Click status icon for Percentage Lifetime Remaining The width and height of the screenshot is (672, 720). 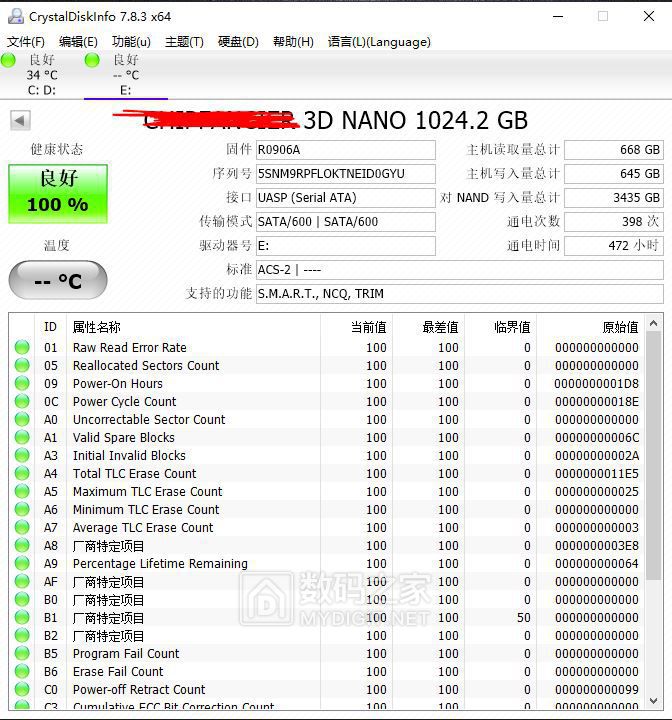pos(22,563)
